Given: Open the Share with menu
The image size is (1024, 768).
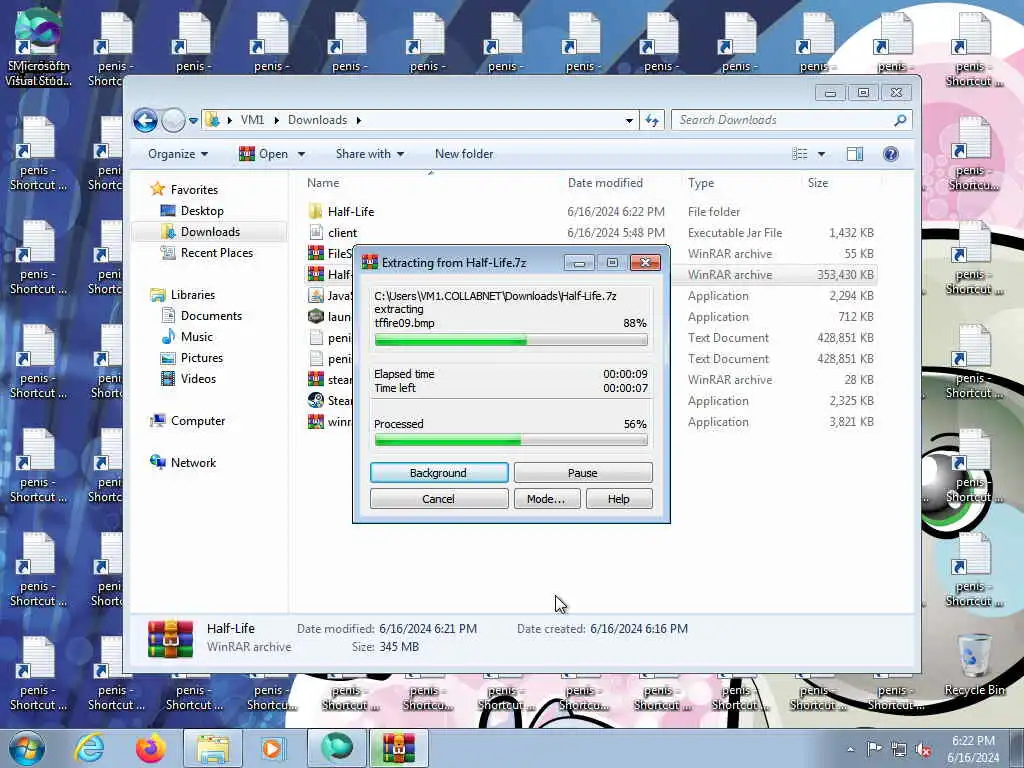Looking at the screenshot, I should 370,154.
